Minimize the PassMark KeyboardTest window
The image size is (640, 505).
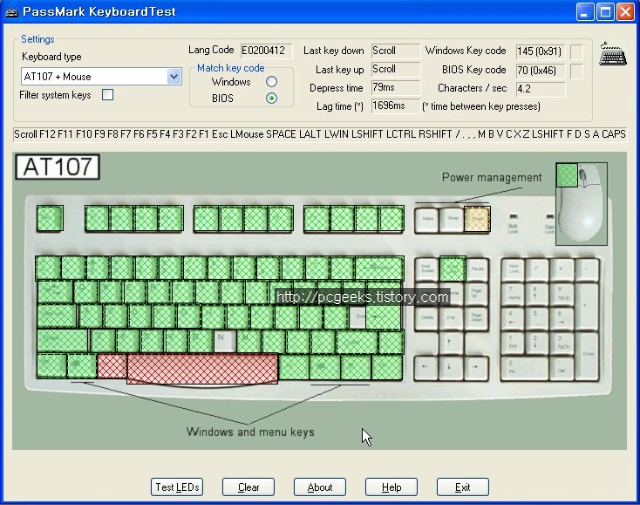coord(584,12)
